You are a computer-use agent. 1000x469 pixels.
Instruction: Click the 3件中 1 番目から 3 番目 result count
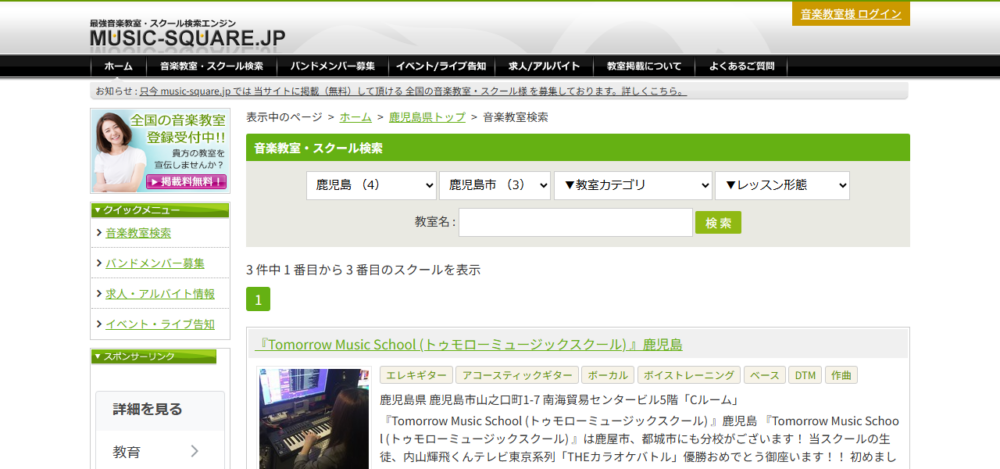coord(363,270)
